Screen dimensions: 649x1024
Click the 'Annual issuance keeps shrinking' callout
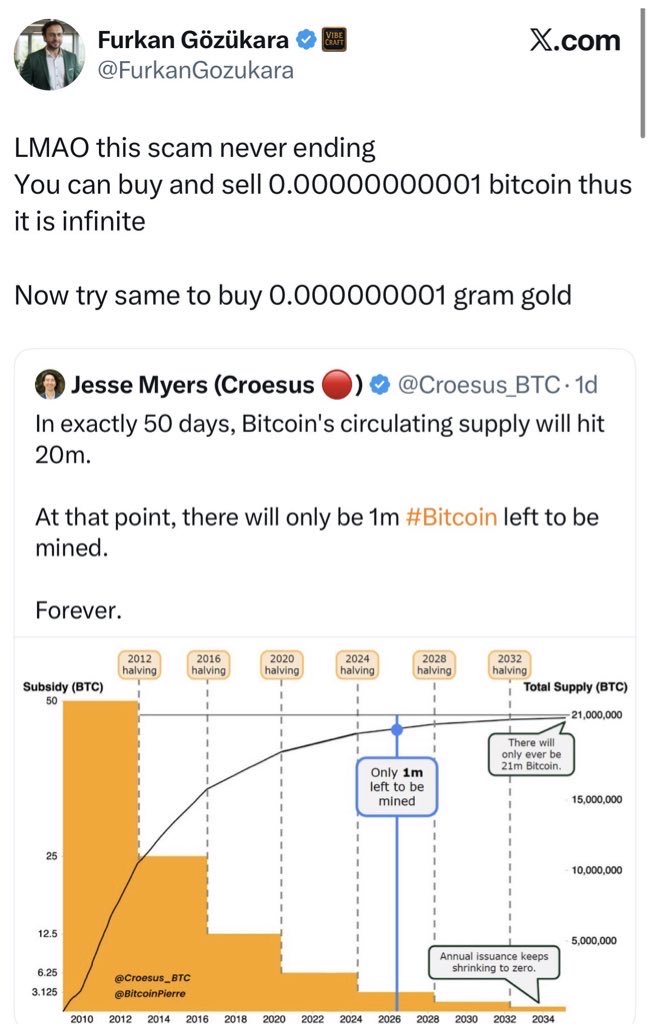[494, 962]
